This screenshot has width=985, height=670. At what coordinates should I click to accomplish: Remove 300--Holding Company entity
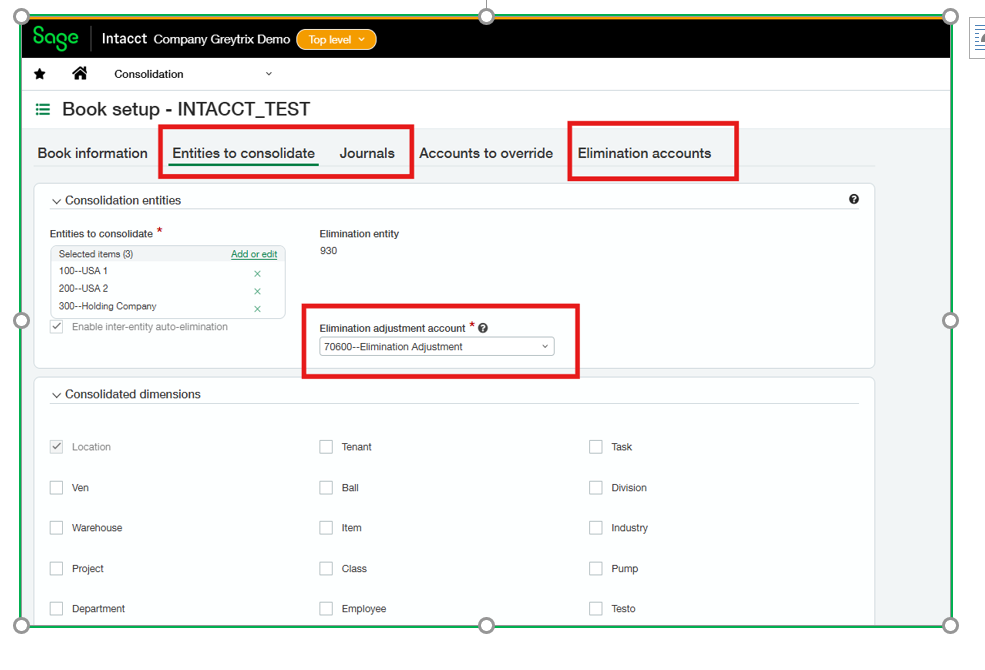[258, 309]
